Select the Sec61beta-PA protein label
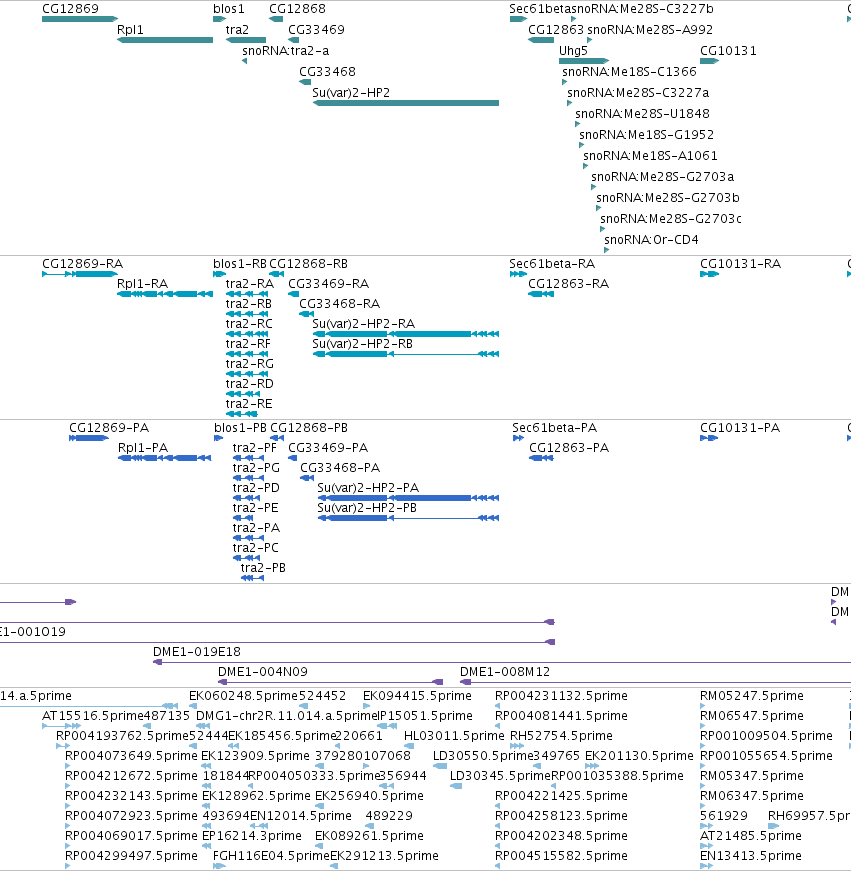This screenshot has height=871, width=851. point(554,428)
